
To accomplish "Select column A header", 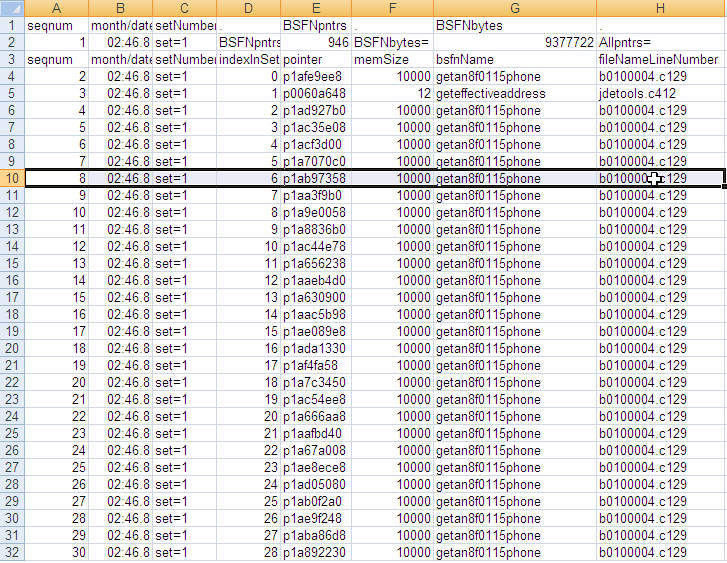I will 57,8.
